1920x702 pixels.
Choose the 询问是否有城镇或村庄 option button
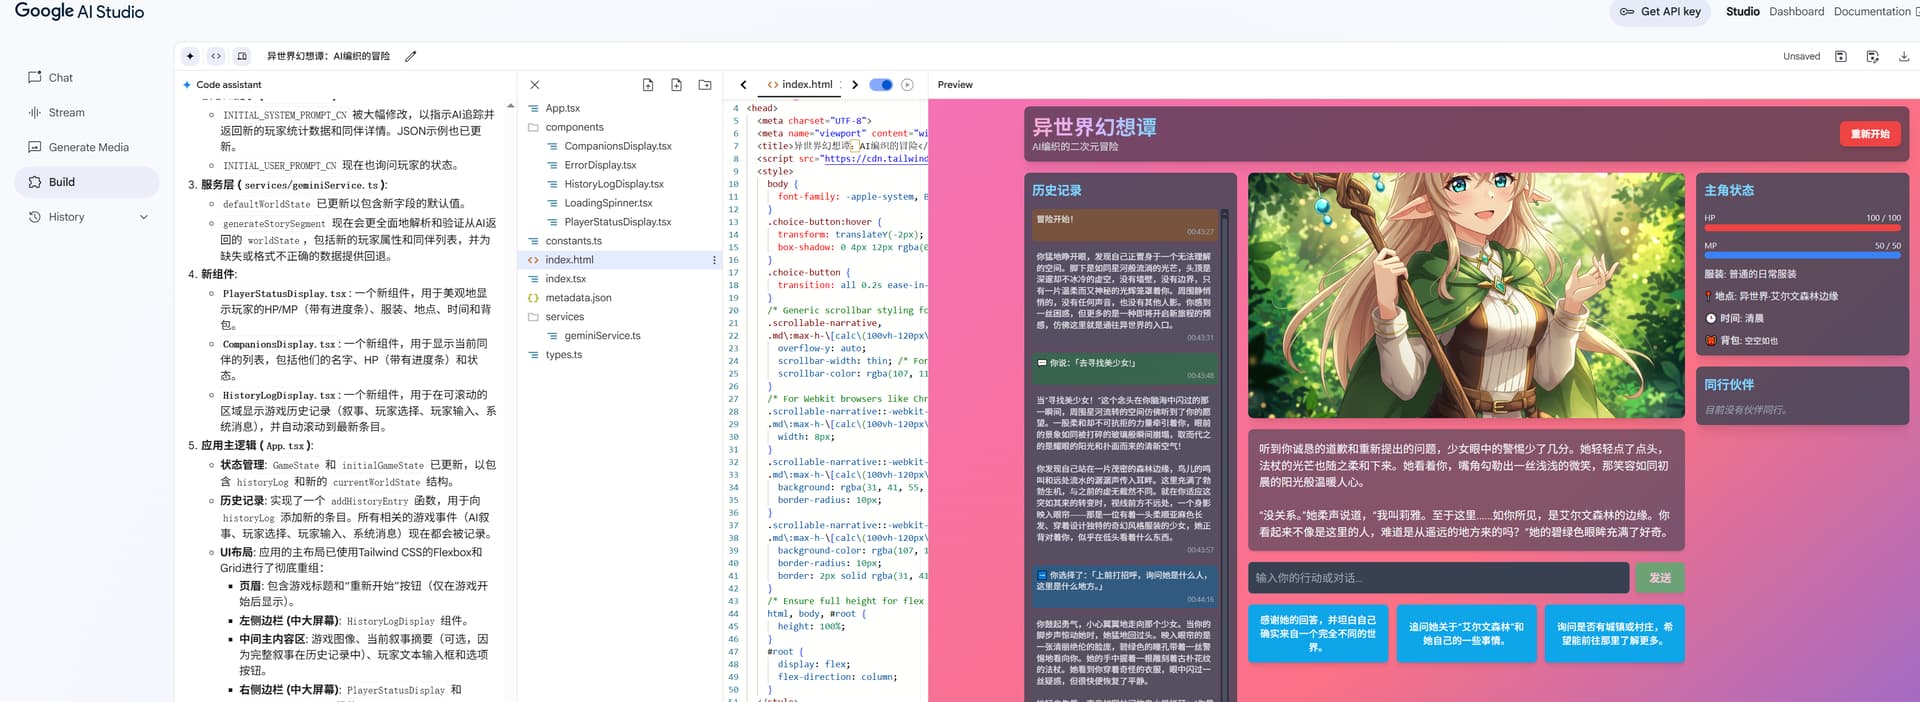1614,634
